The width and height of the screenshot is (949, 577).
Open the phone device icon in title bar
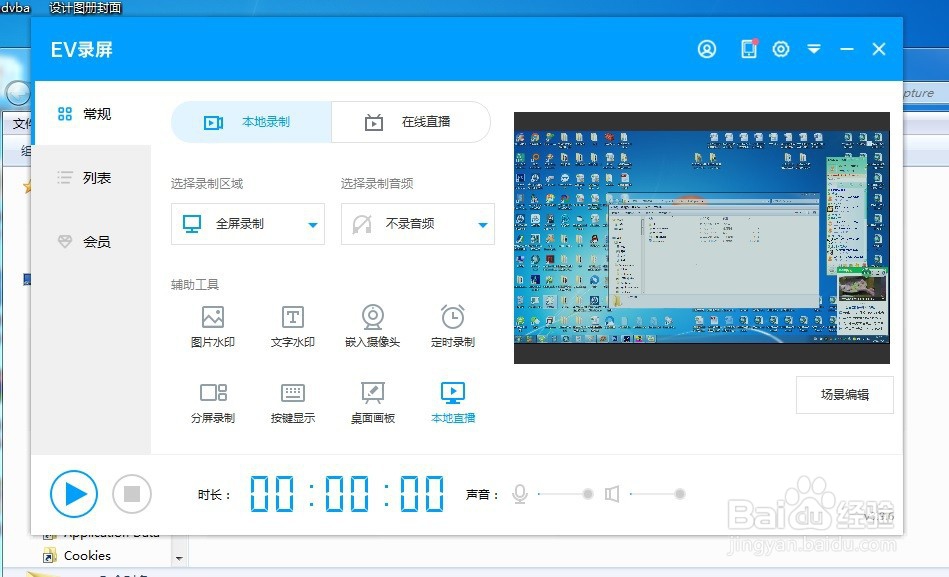click(749, 48)
